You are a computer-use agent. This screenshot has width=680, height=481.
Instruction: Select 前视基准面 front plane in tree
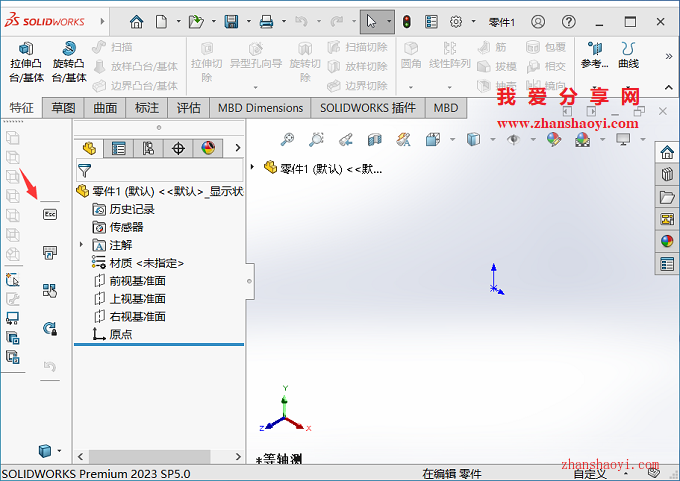(130, 281)
